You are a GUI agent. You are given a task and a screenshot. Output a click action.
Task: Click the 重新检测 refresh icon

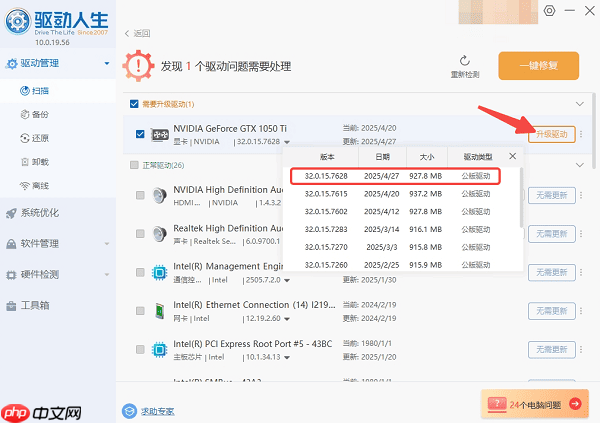coord(465,60)
